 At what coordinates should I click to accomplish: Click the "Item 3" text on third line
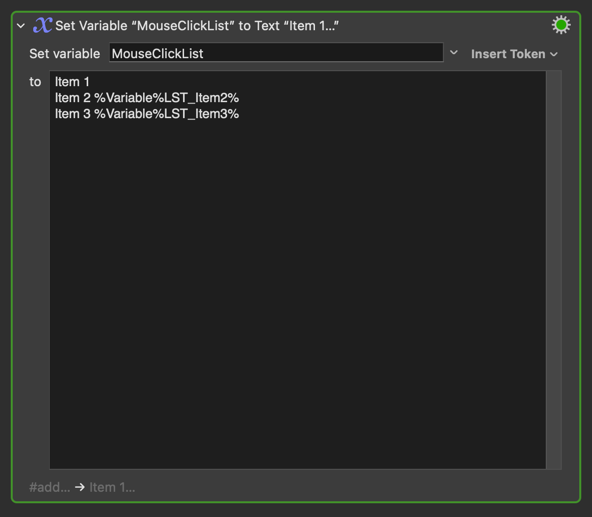(x=73, y=114)
